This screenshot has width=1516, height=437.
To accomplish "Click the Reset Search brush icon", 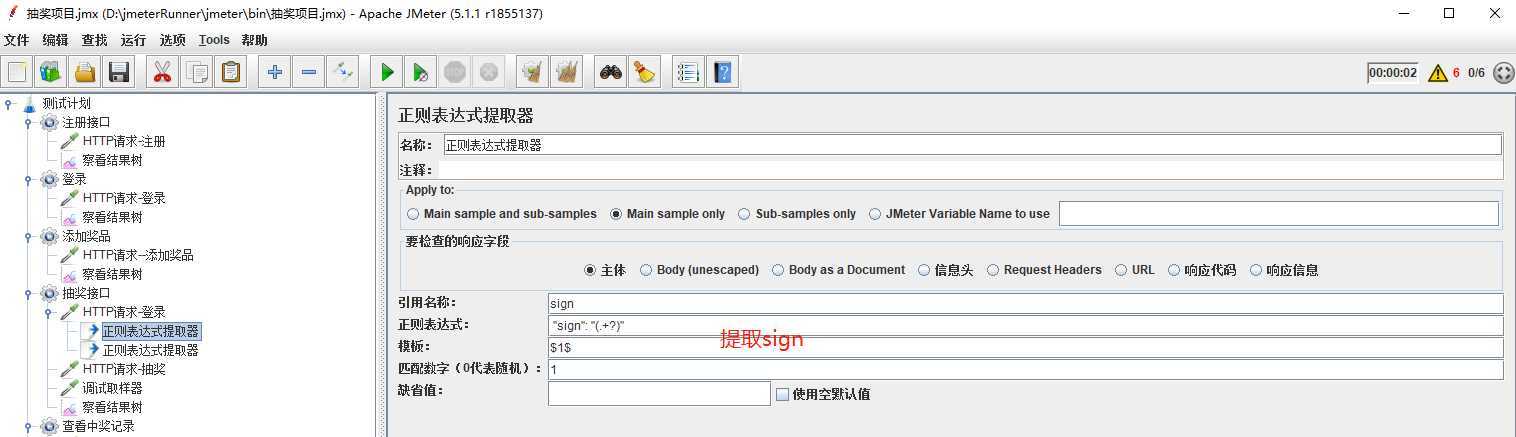I will coord(644,72).
